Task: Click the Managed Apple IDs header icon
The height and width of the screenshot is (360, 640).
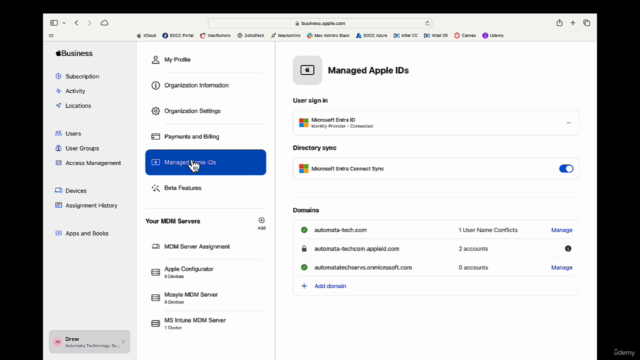Action: 307,70
